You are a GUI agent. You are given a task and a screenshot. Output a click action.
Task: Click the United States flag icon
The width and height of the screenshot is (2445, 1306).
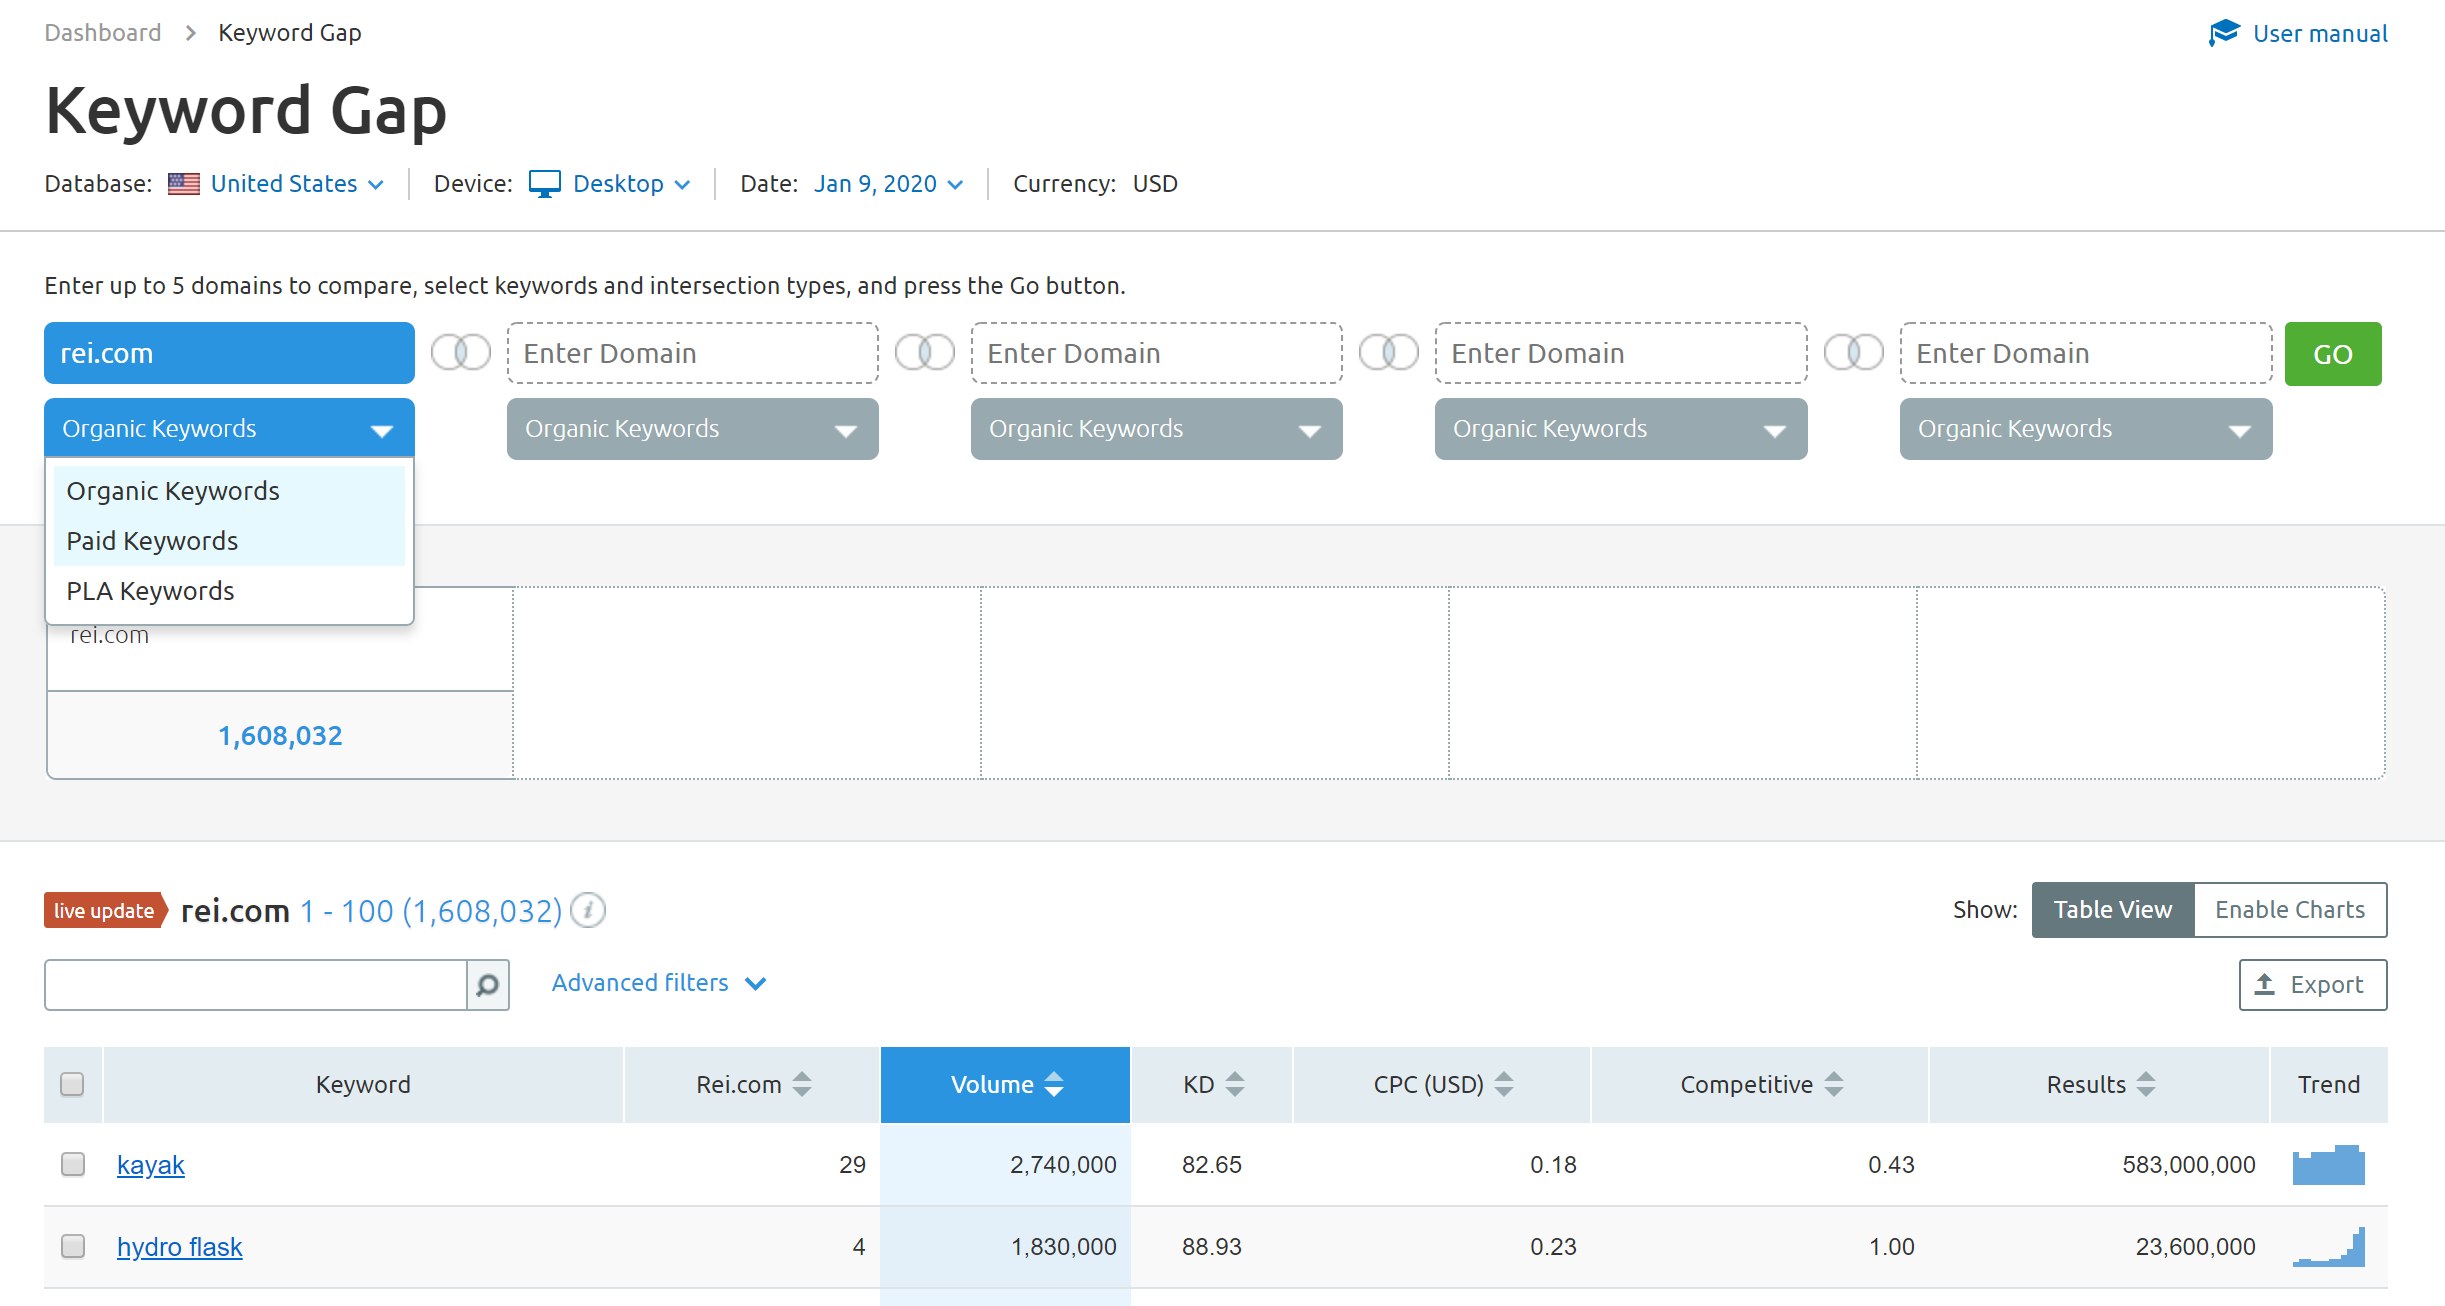pyautogui.click(x=183, y=184)
